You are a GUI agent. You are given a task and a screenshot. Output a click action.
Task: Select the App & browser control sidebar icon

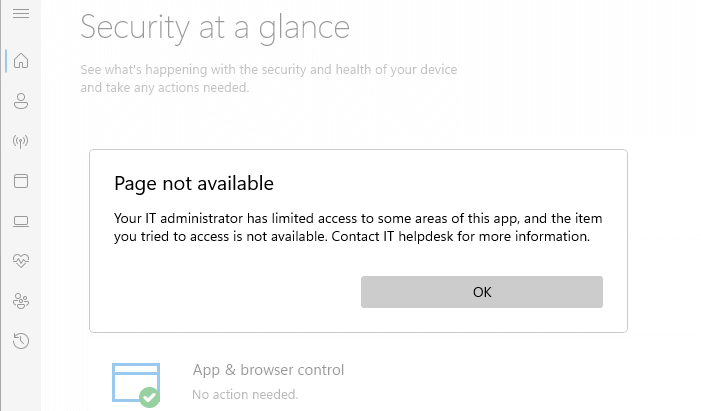(x=21, y=181)
